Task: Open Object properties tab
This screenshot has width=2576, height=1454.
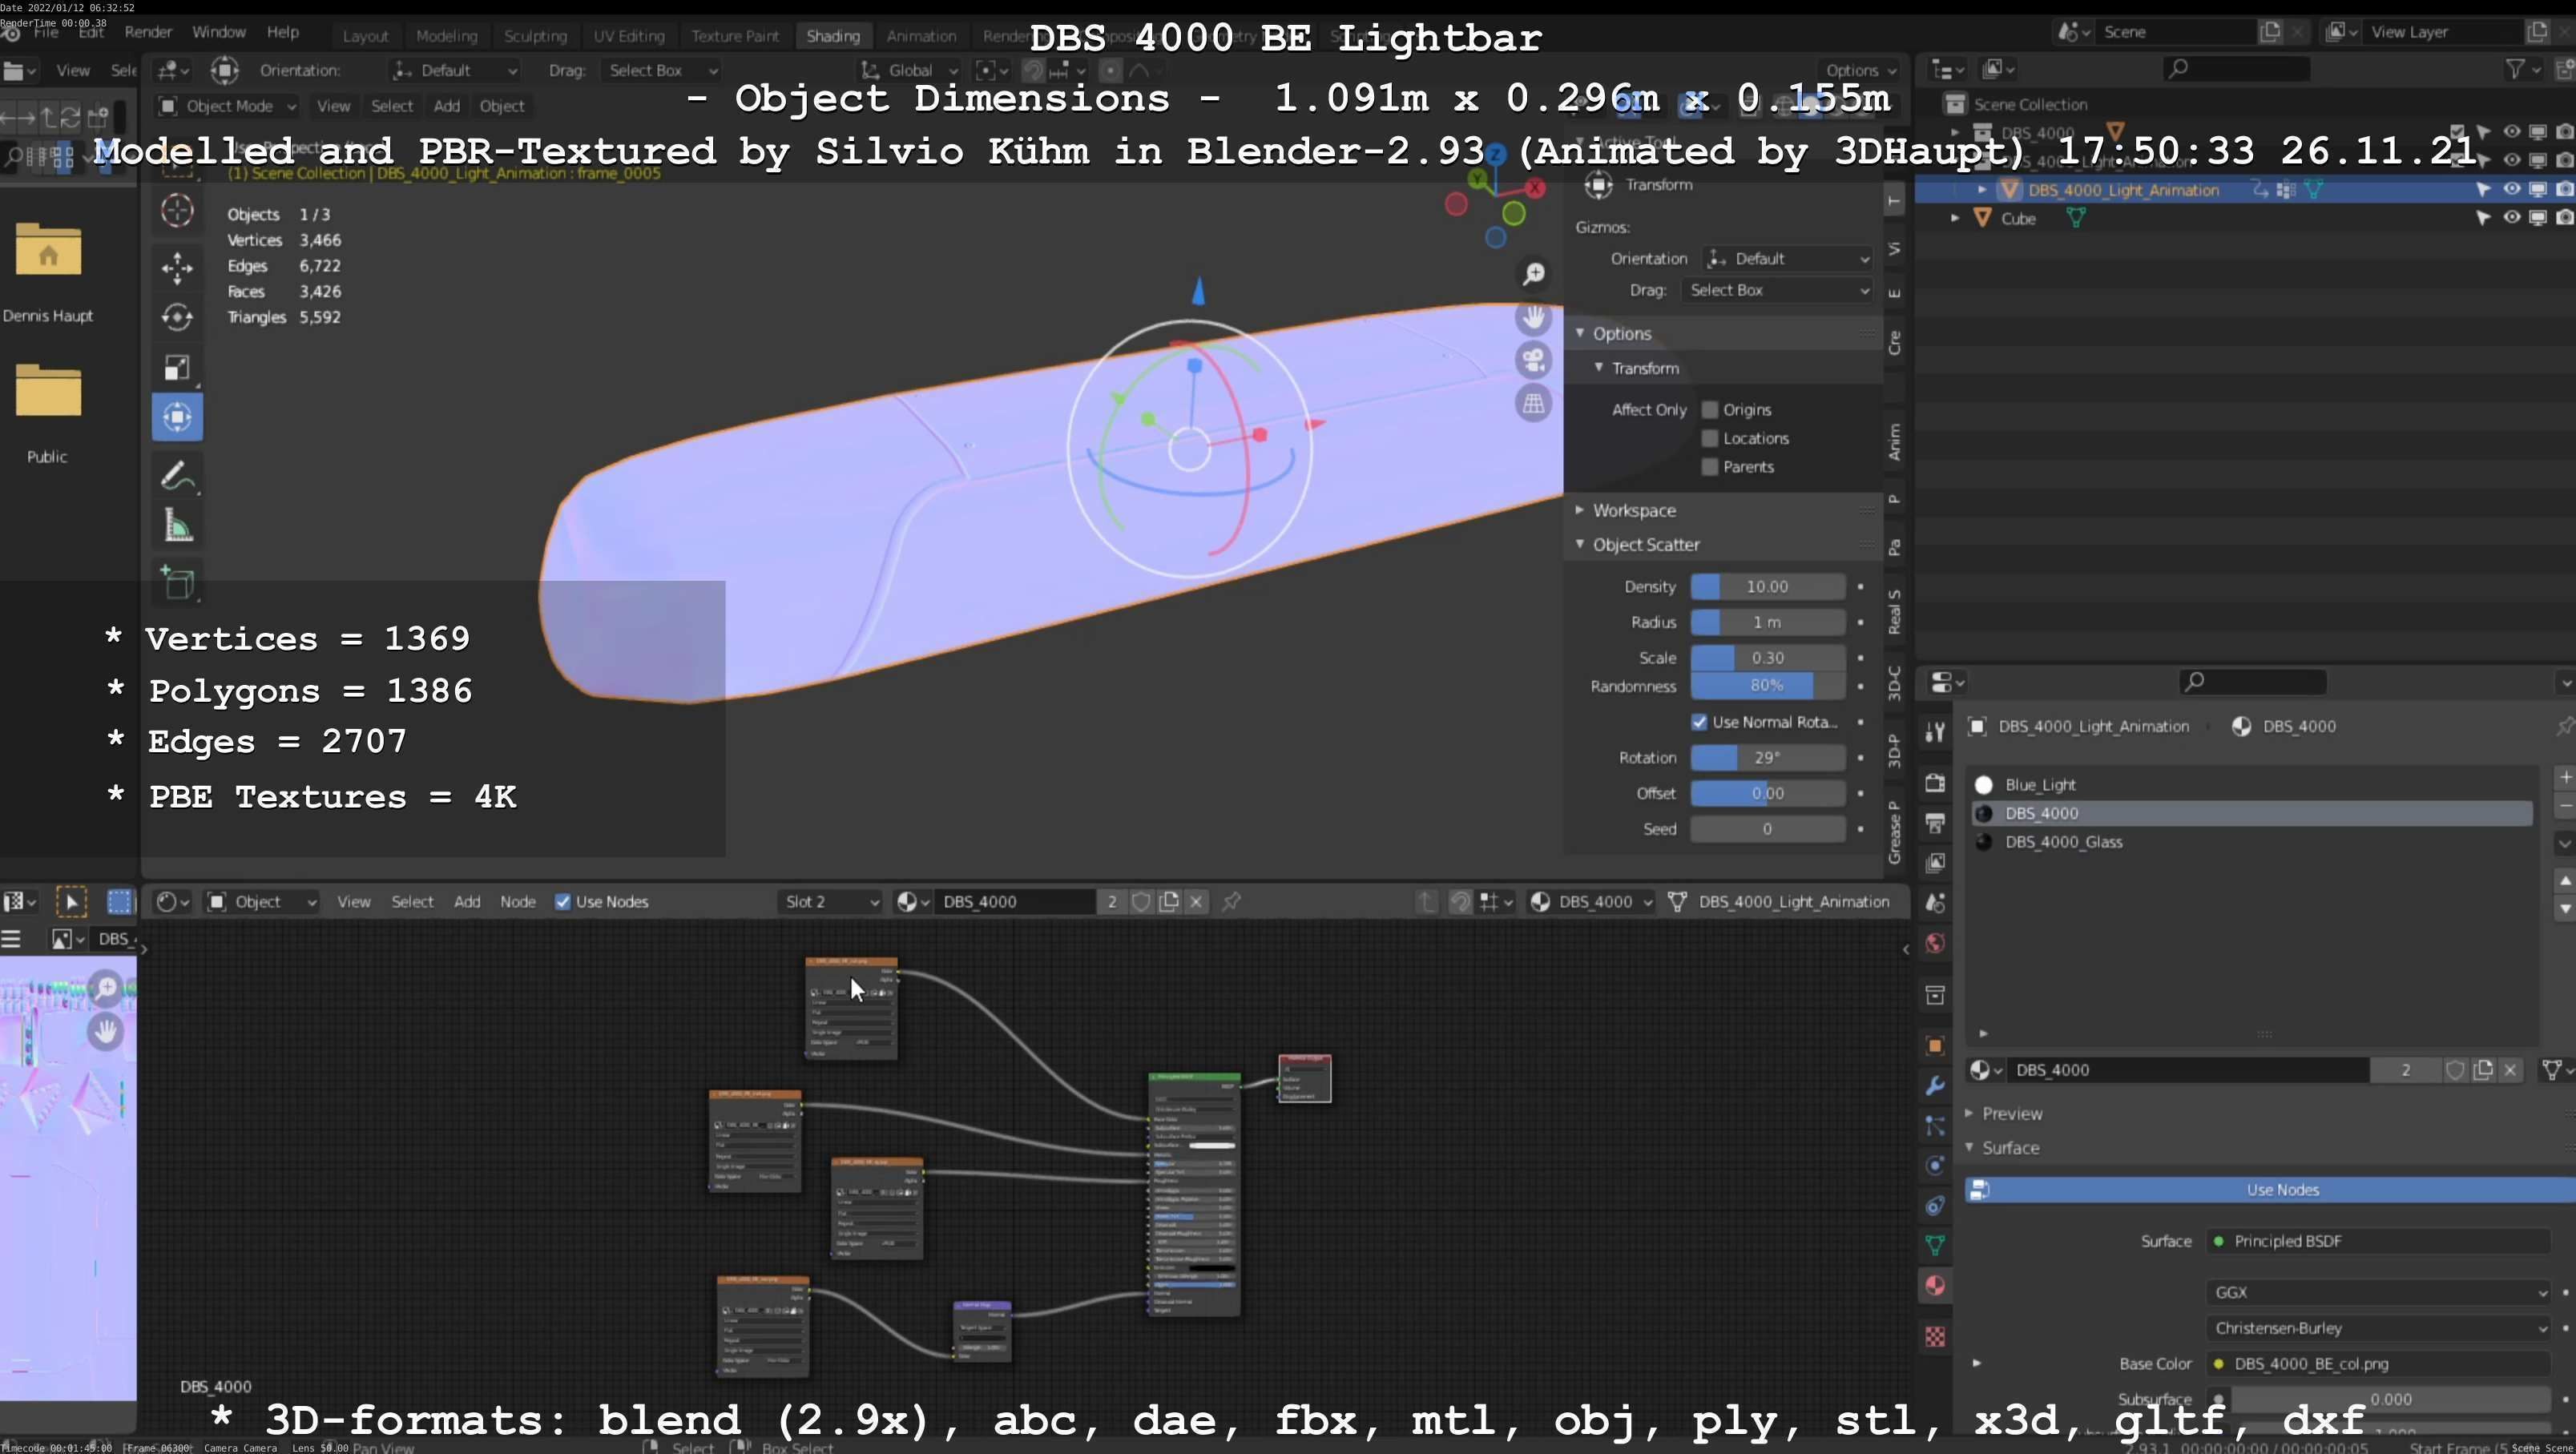Action: 1935,1046
